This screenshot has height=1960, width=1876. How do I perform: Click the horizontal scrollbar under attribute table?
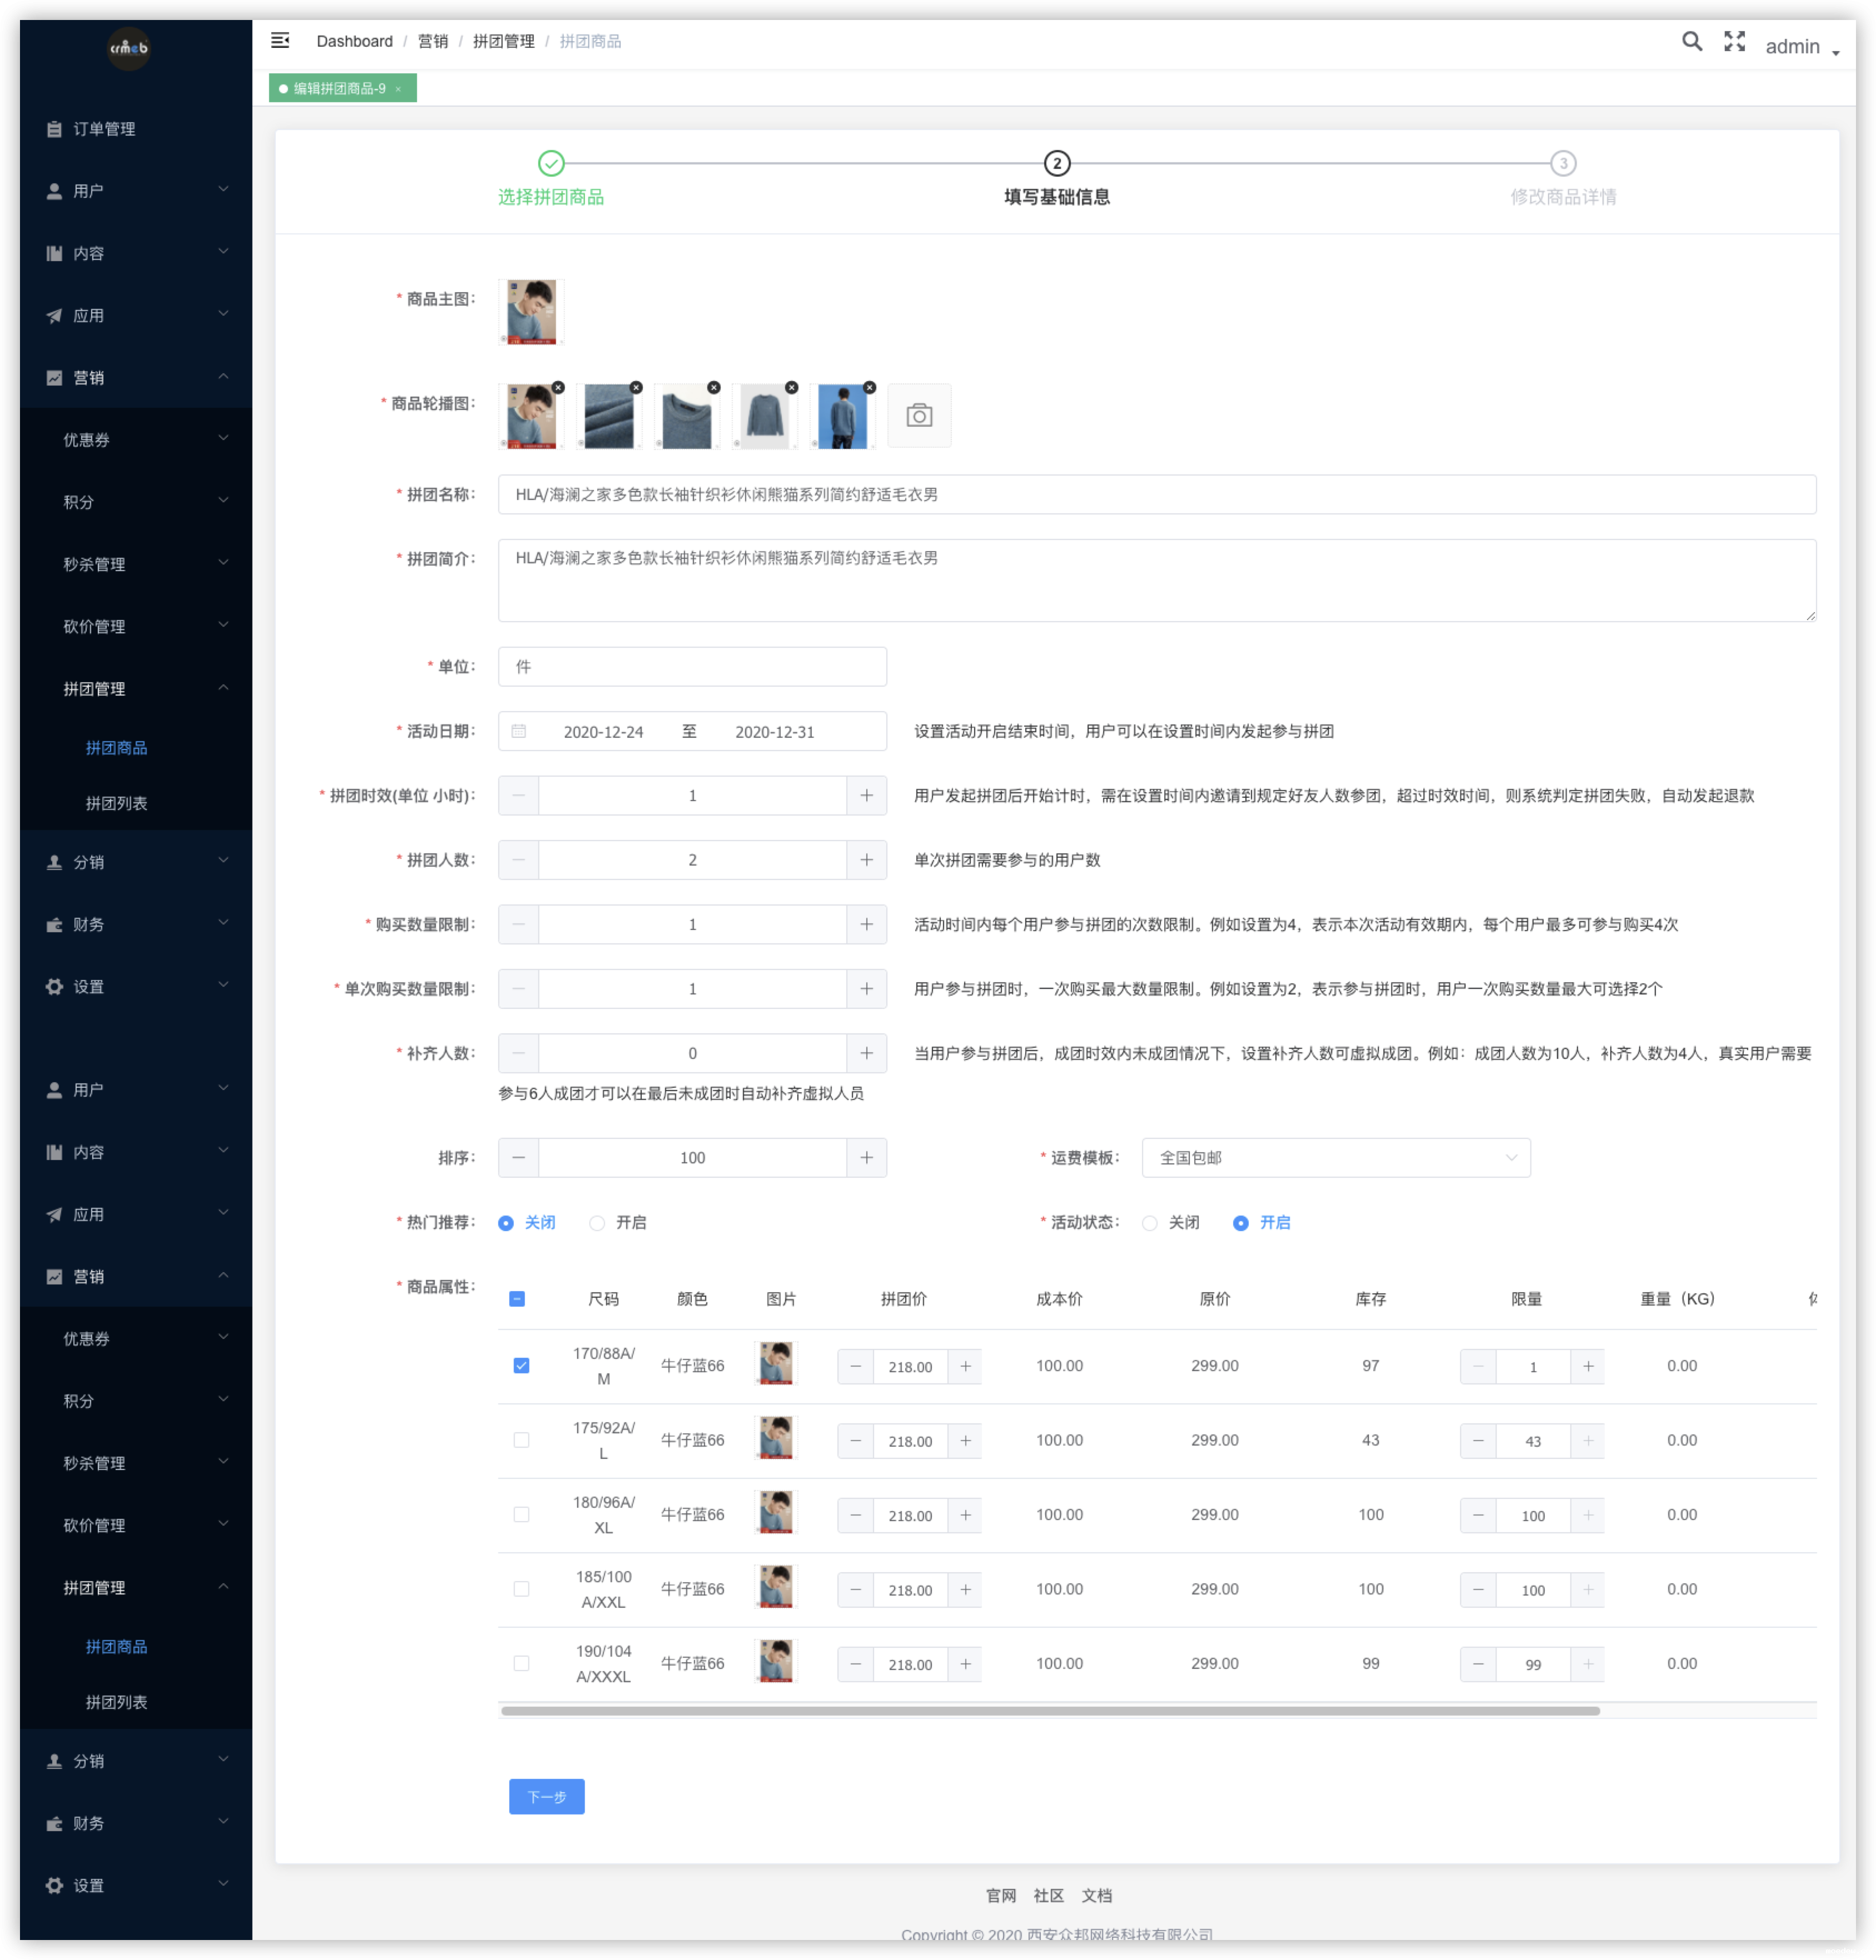(1050, 1711)
